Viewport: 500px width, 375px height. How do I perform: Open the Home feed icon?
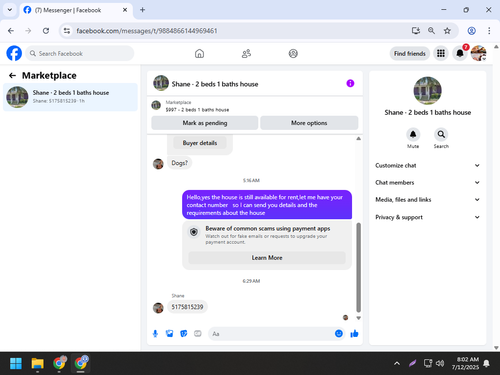tap(199, 53)
